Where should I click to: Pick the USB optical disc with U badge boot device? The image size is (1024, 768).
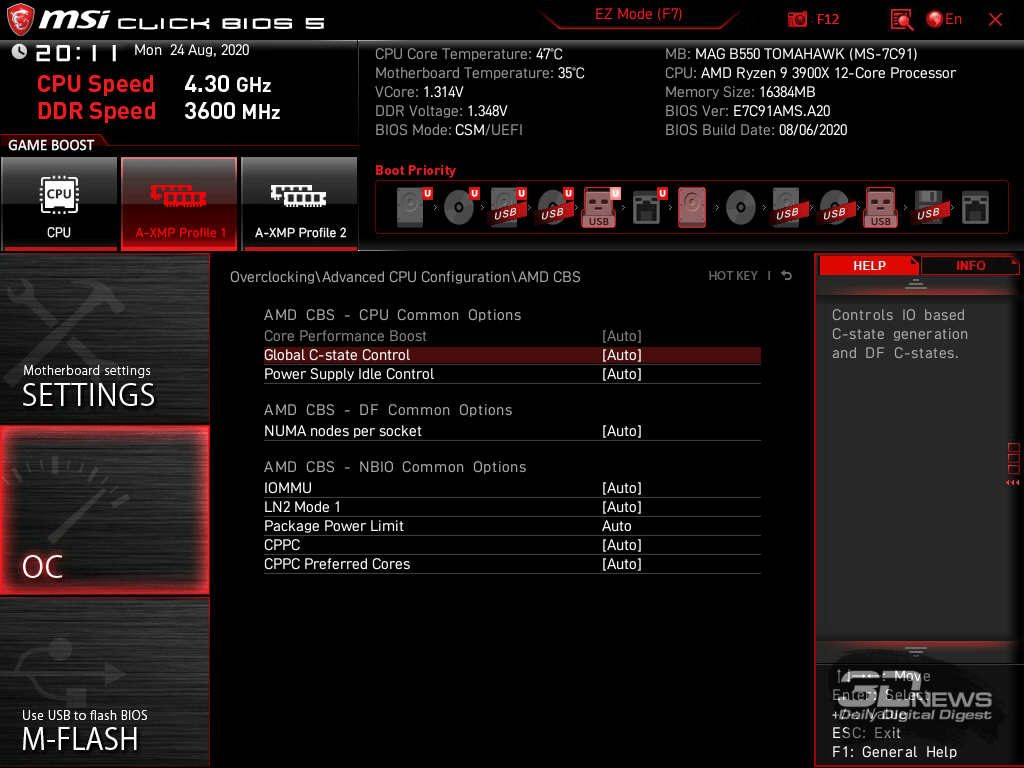point(554,208)
